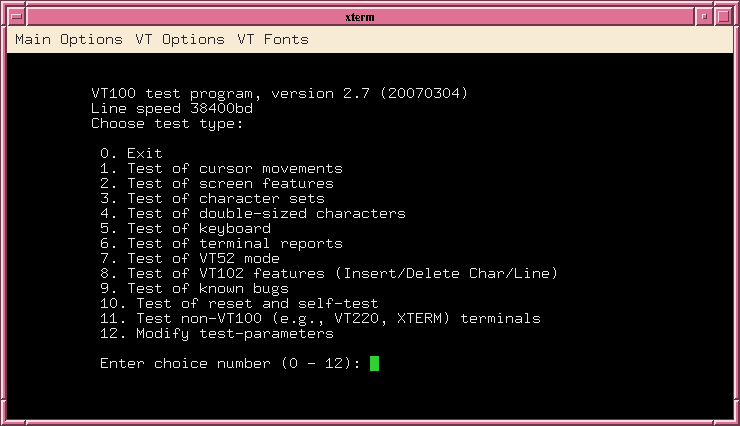The image size is (740, 426).
Task: Click 'Modify test-parameters' line
Action: coord(217,334)
